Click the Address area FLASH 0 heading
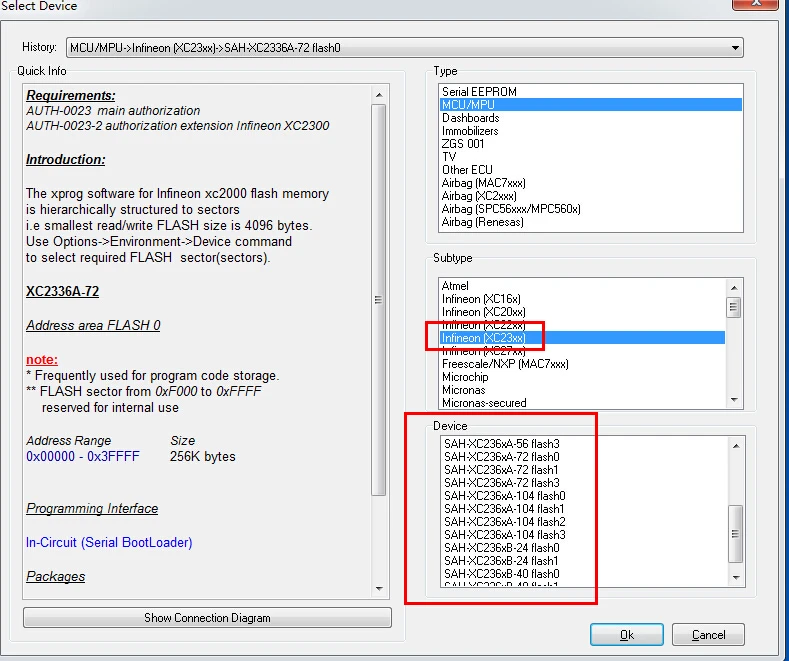Viewport: 789px width, 661px height. (x=93, y=325)
